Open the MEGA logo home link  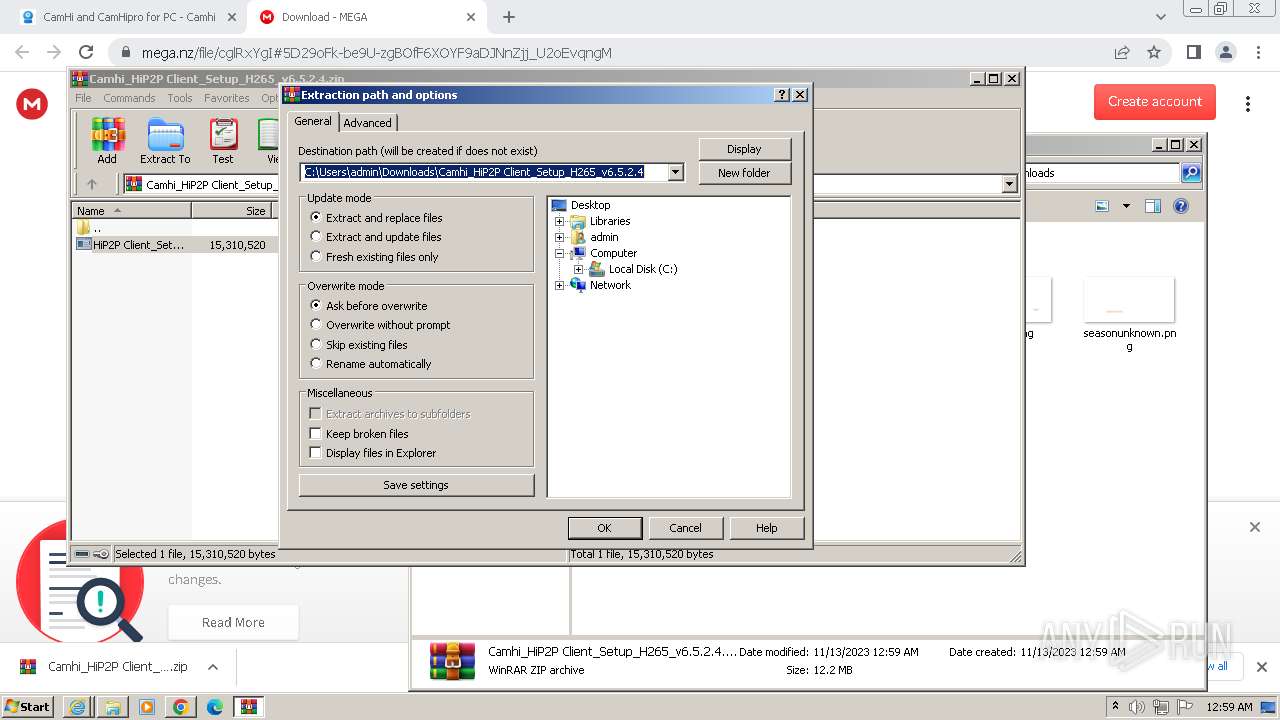tap(32, 103)
